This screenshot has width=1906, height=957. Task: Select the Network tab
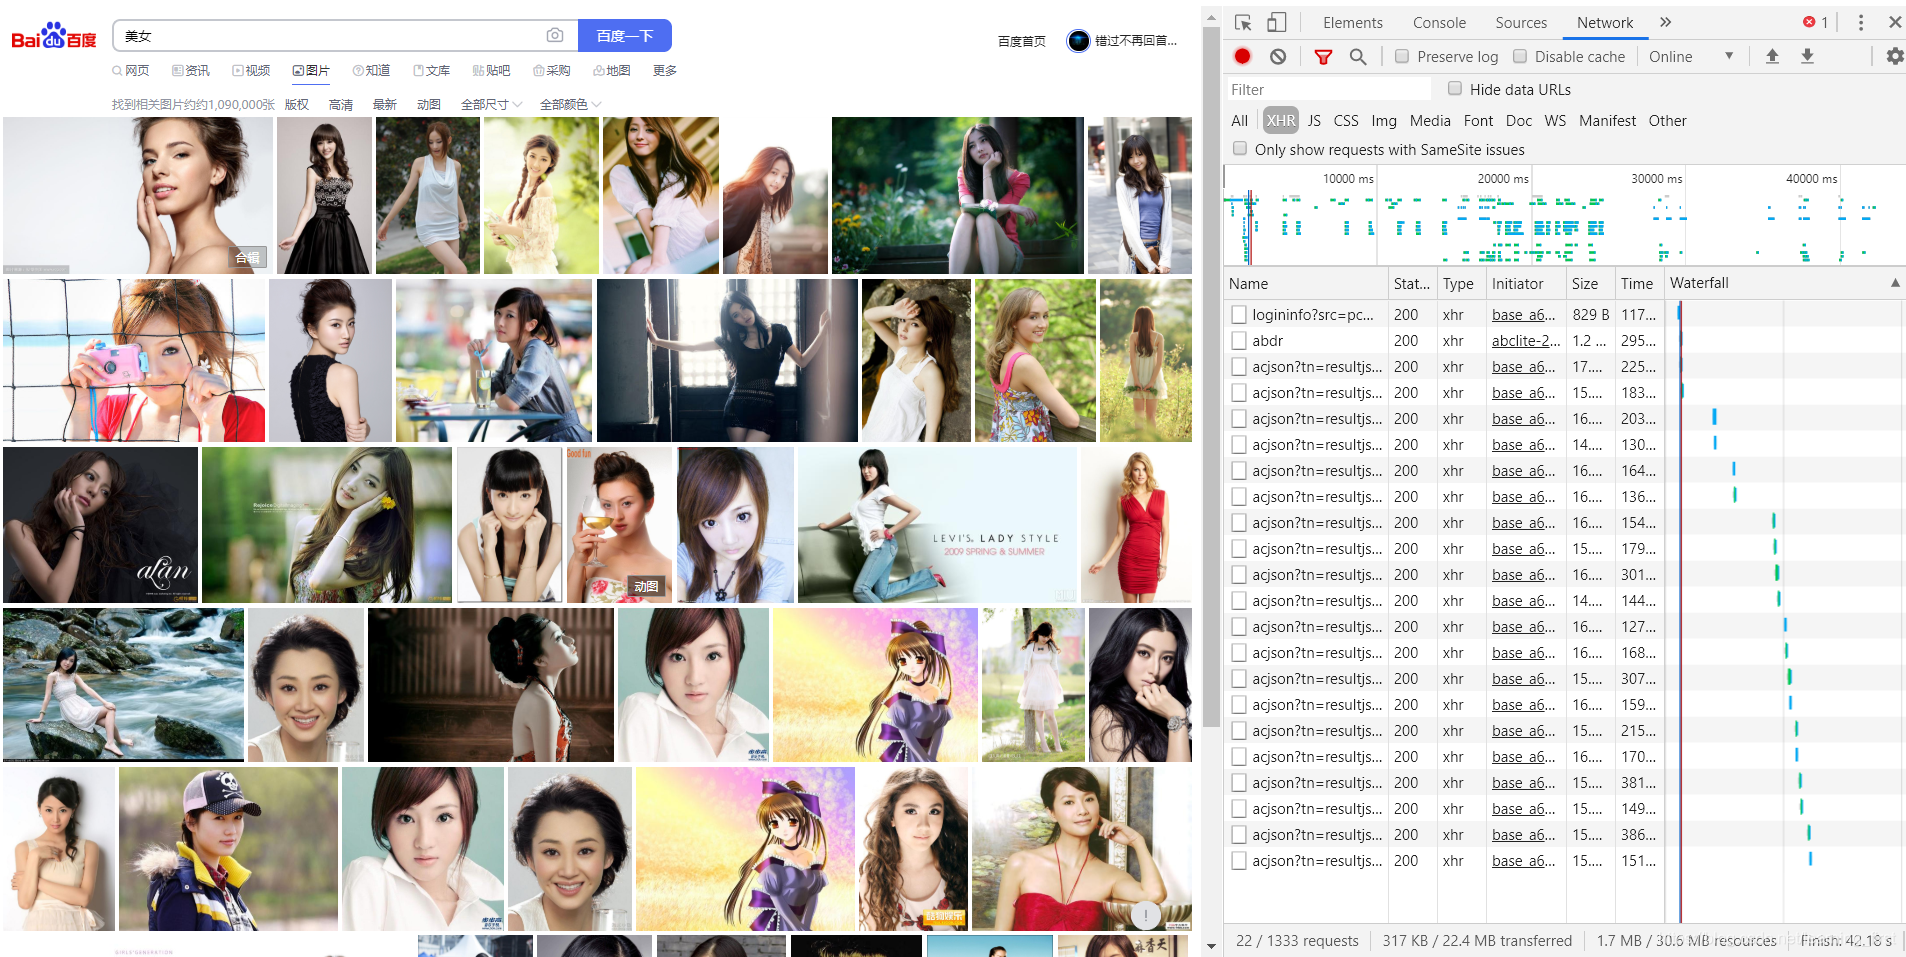tap(1605, 22)
